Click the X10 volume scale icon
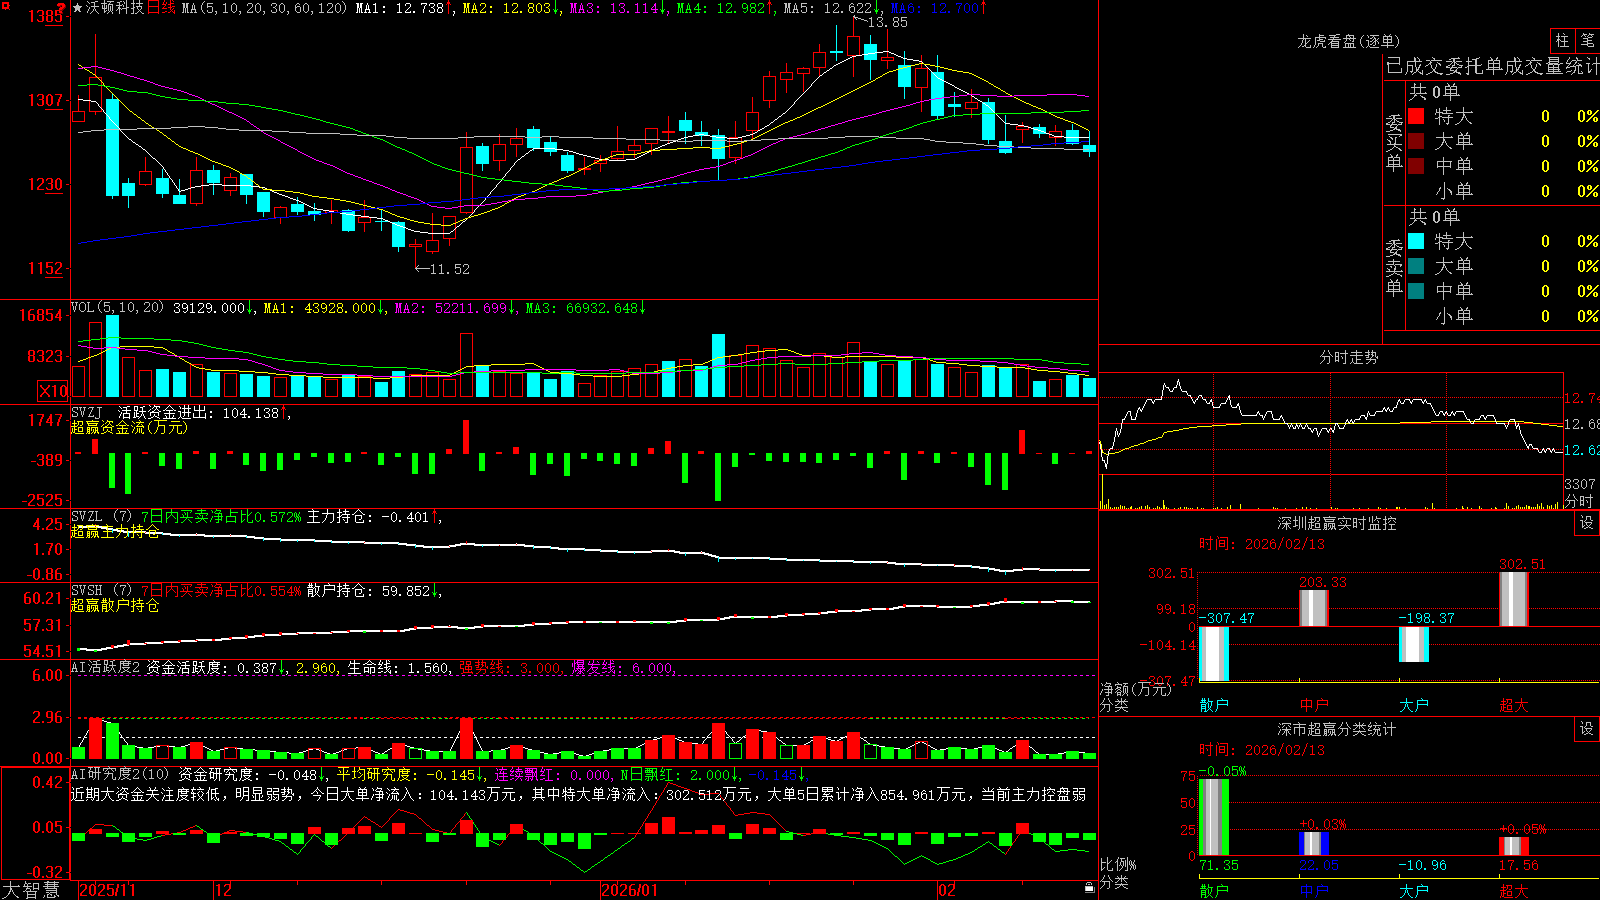Viewport: 1600px width, 900px height. point(53,391)
